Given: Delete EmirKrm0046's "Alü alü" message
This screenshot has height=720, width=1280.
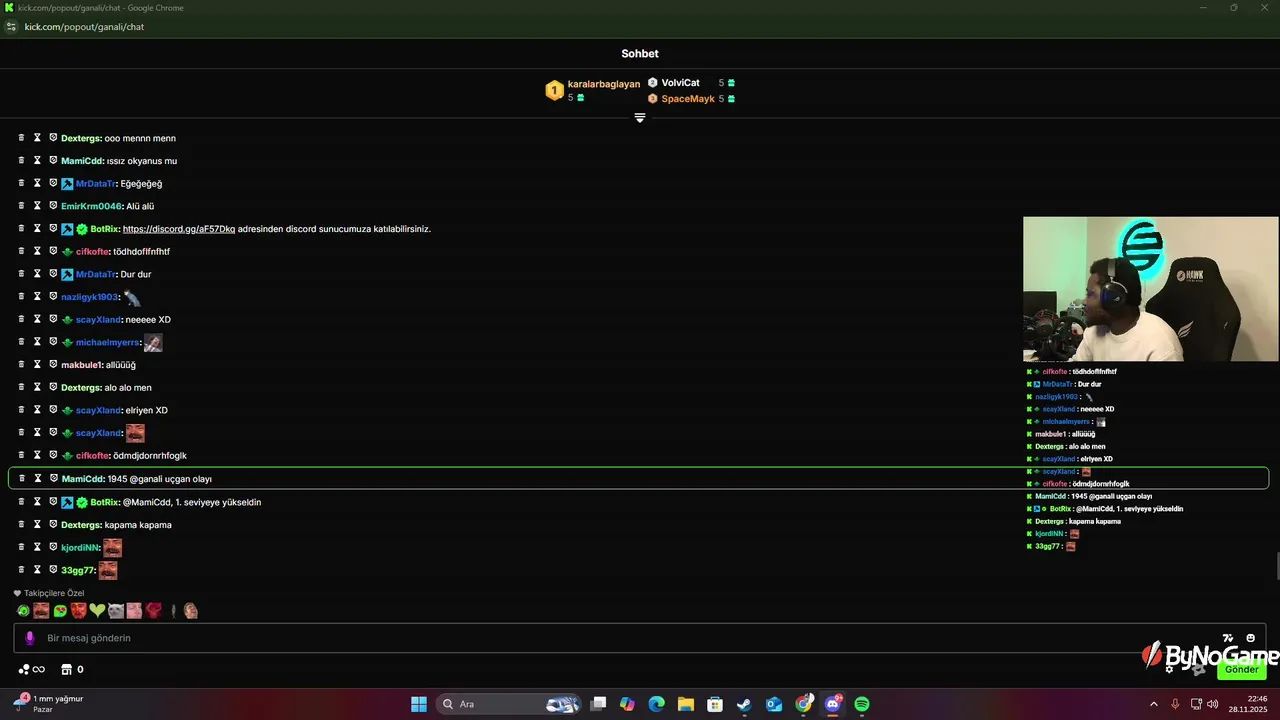Looking at the screenshot, I should [21, 206].
